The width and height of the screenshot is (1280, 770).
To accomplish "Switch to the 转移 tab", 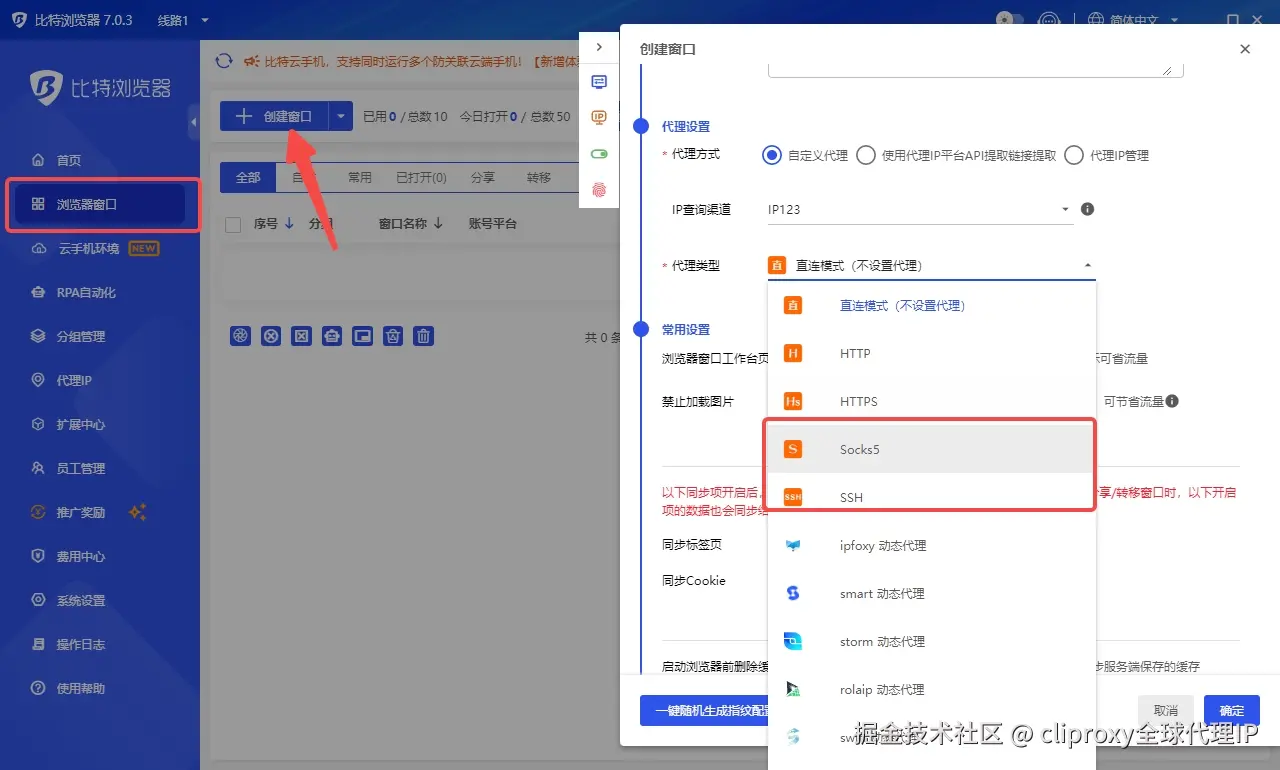I will coord(538,177).
